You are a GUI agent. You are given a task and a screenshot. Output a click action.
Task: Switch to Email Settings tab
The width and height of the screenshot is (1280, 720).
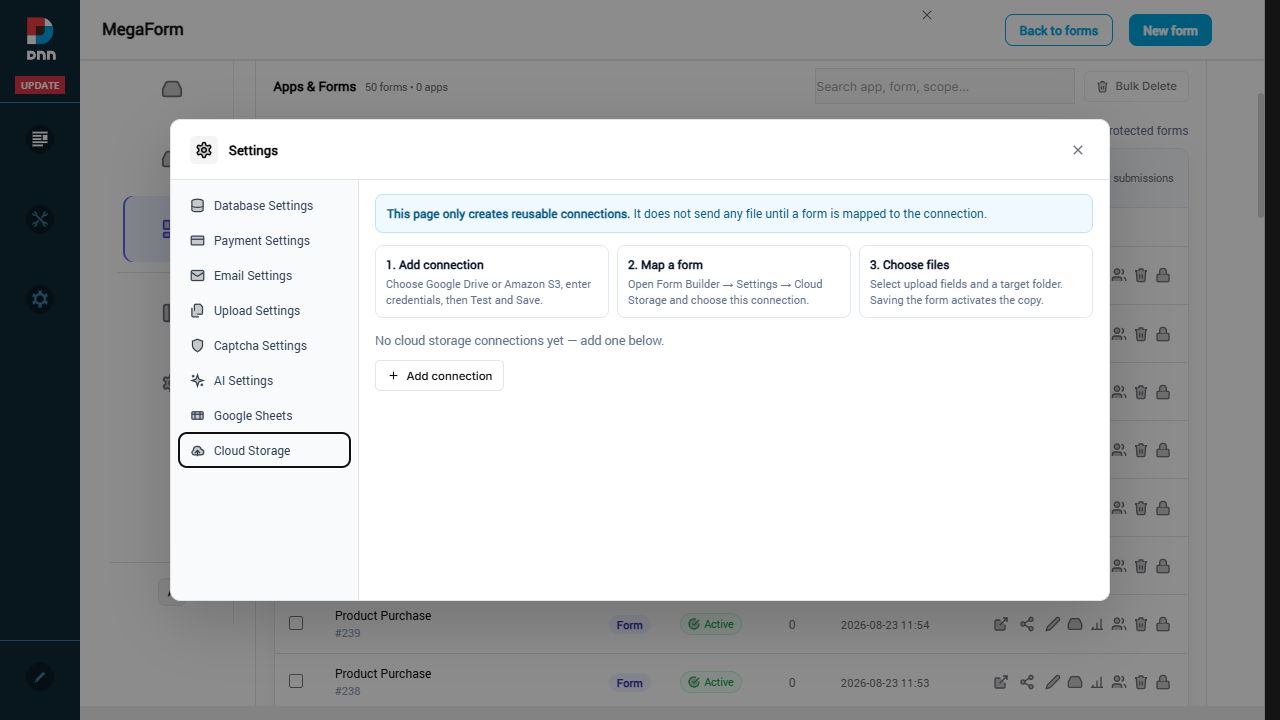[264, 276]
